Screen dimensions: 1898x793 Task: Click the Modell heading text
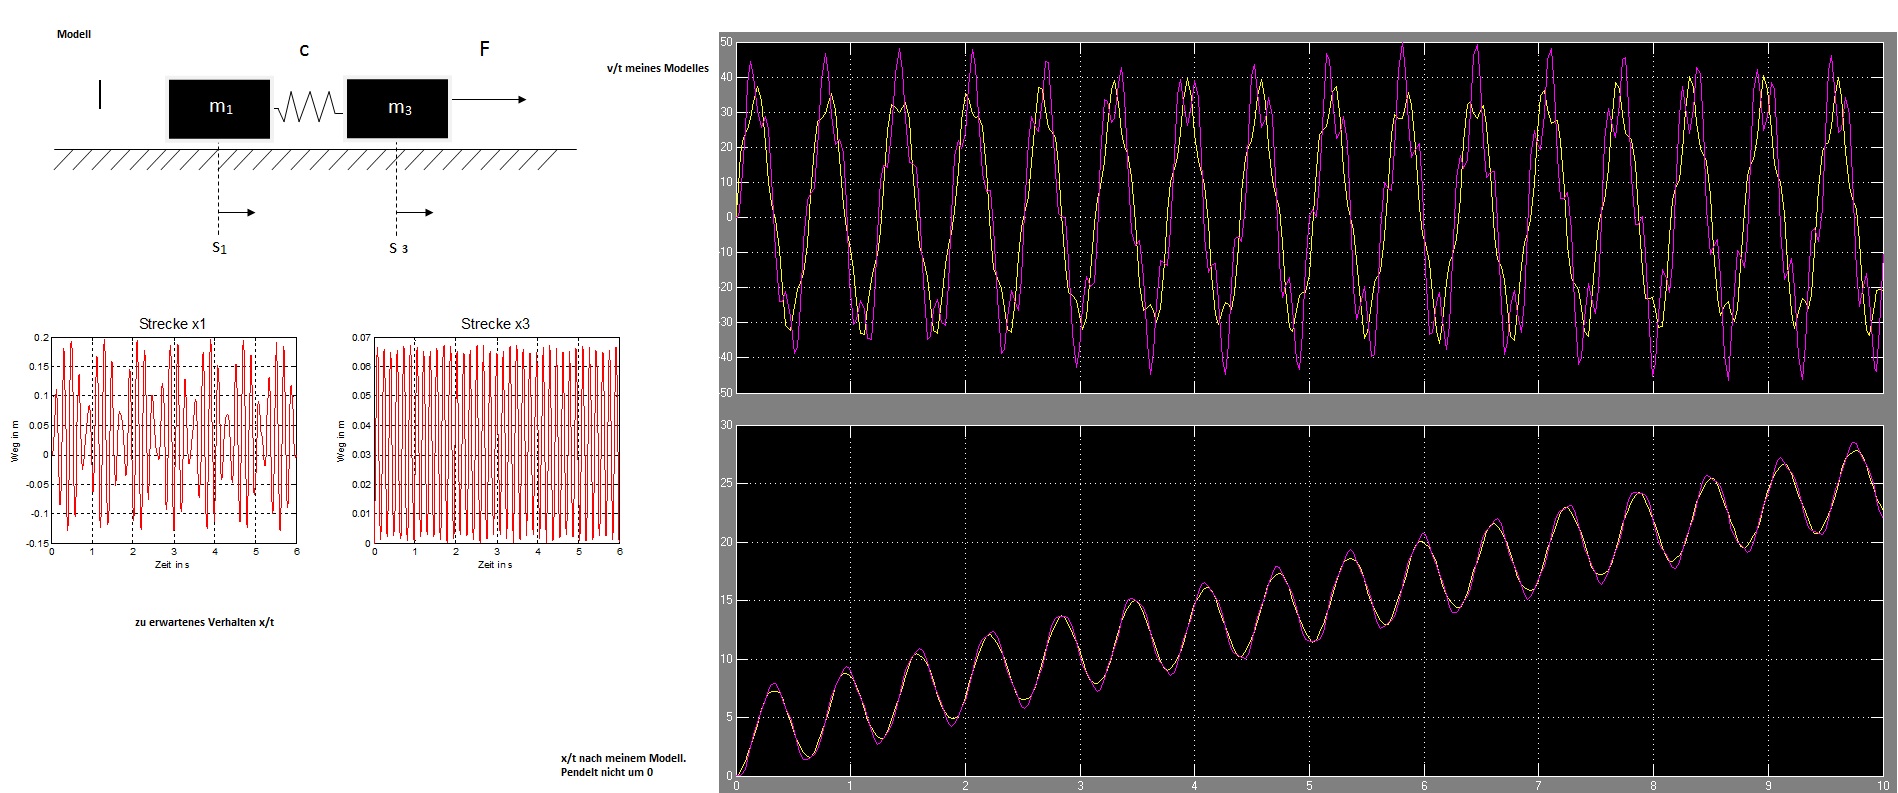click(x=74, y=34)
